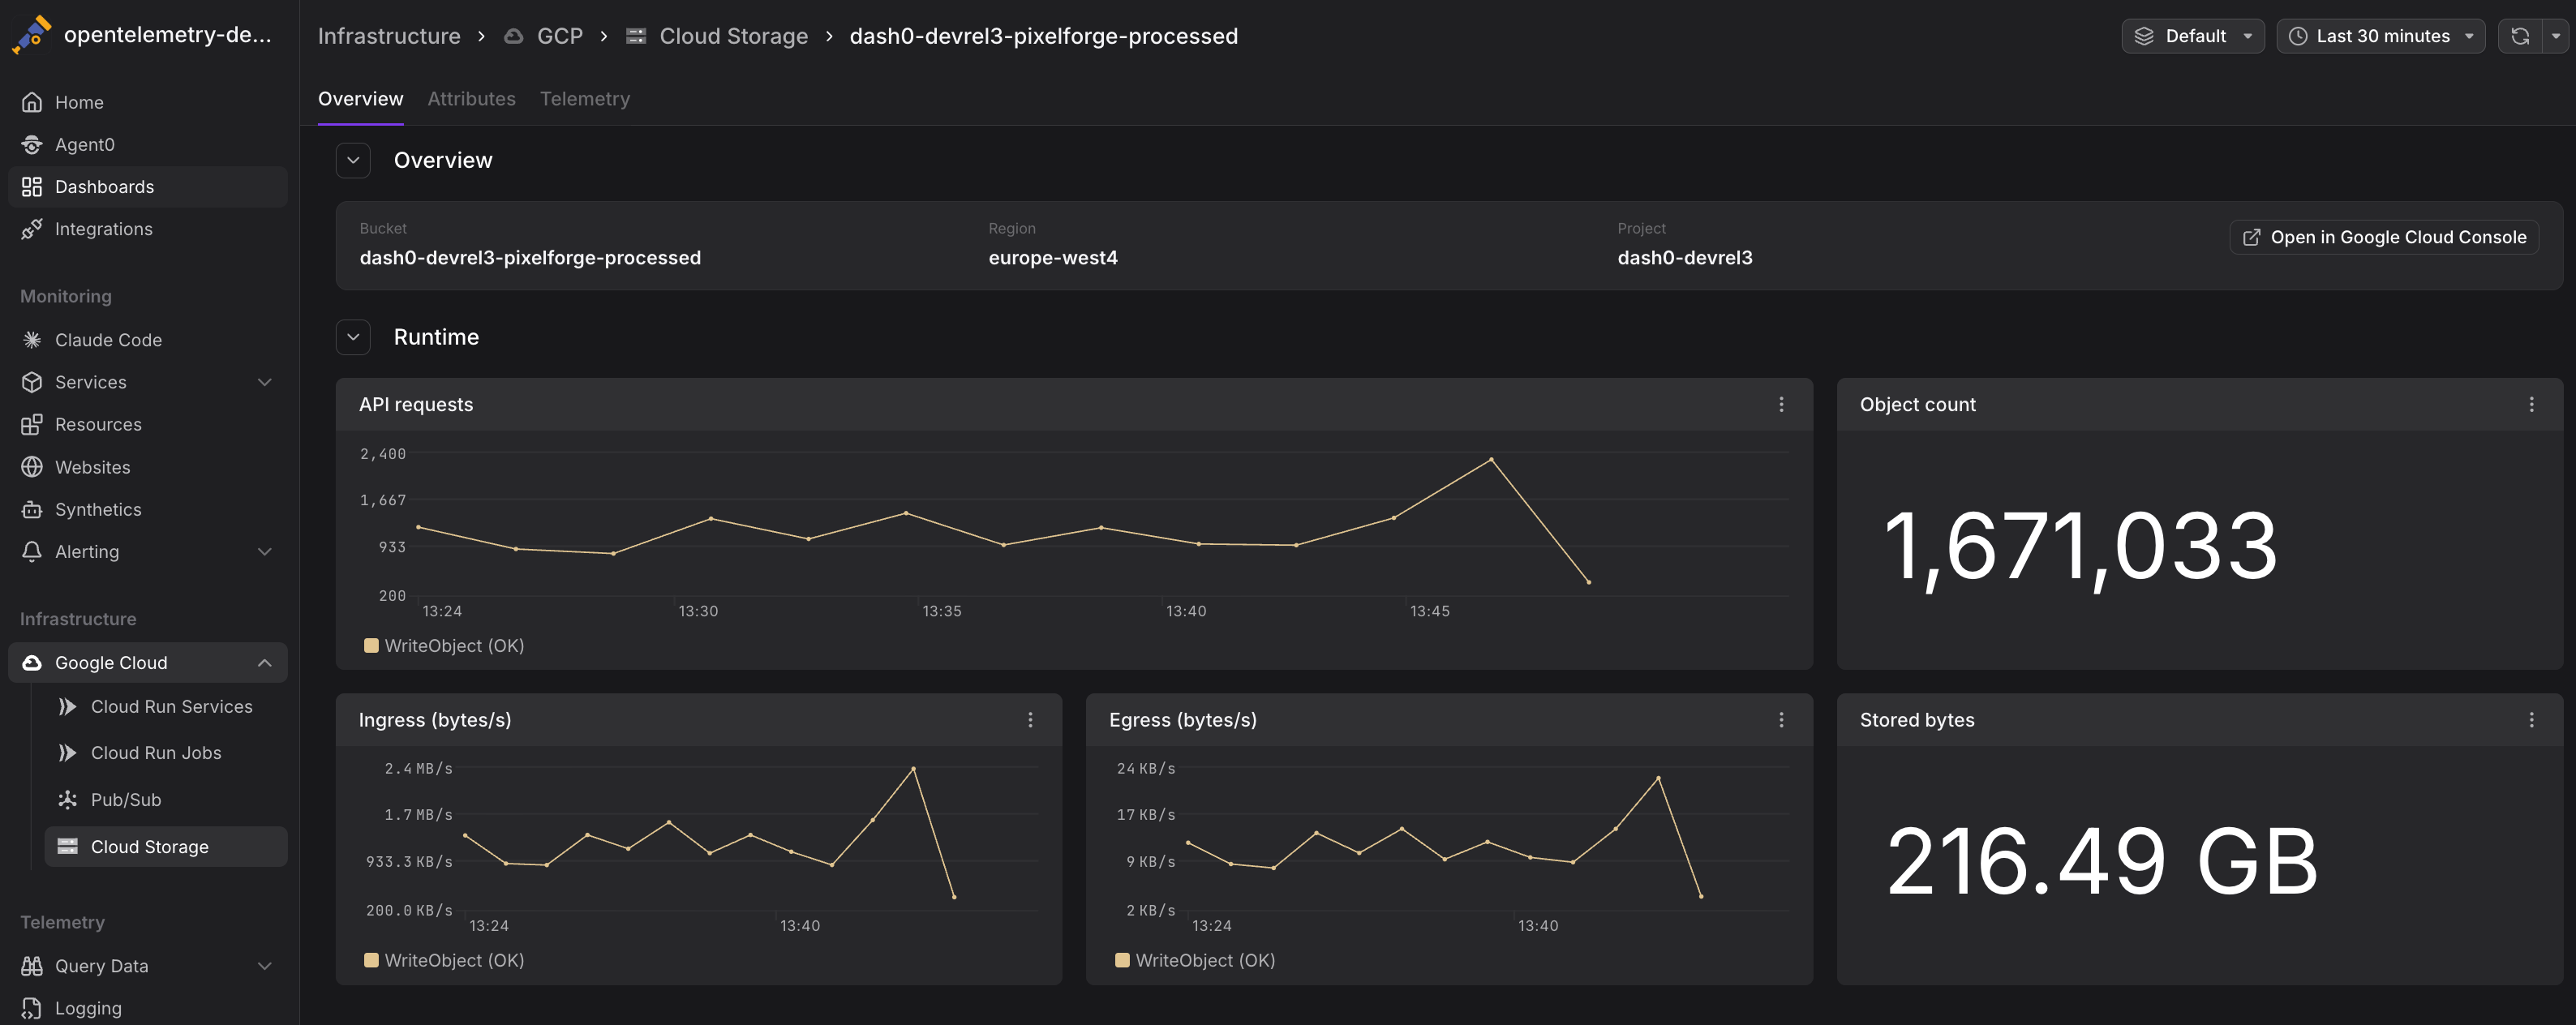Collapse the Overview section chevron

click(x=353, y=160)
